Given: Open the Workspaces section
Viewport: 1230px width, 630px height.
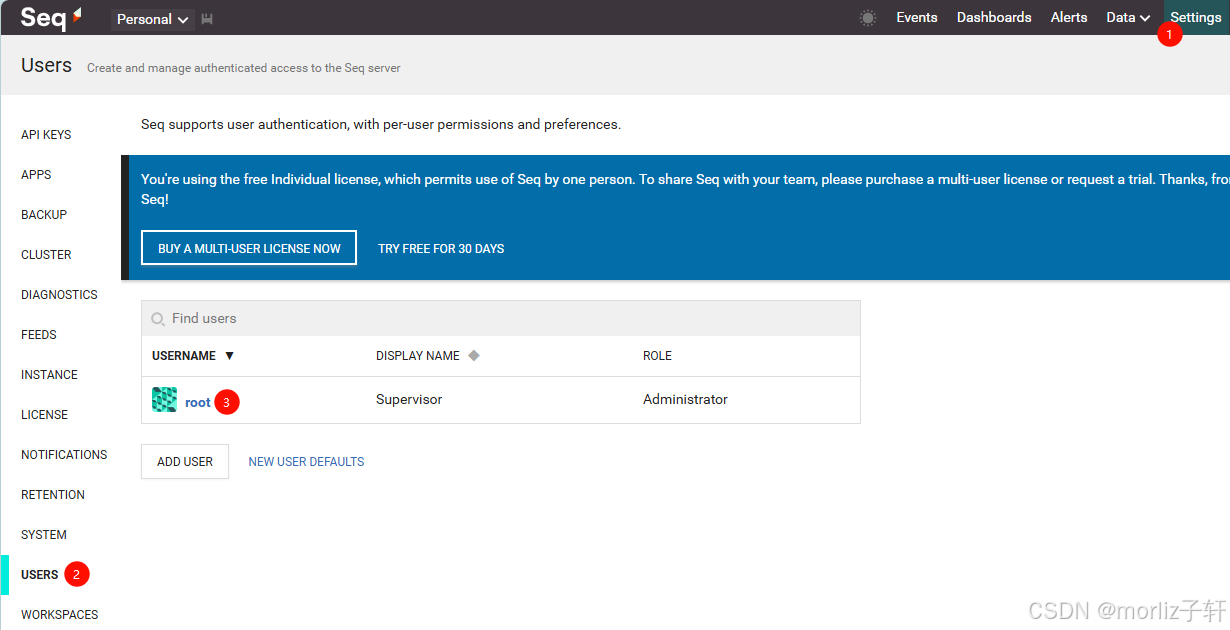Looking at the screenshot, I should pos(60,615).
